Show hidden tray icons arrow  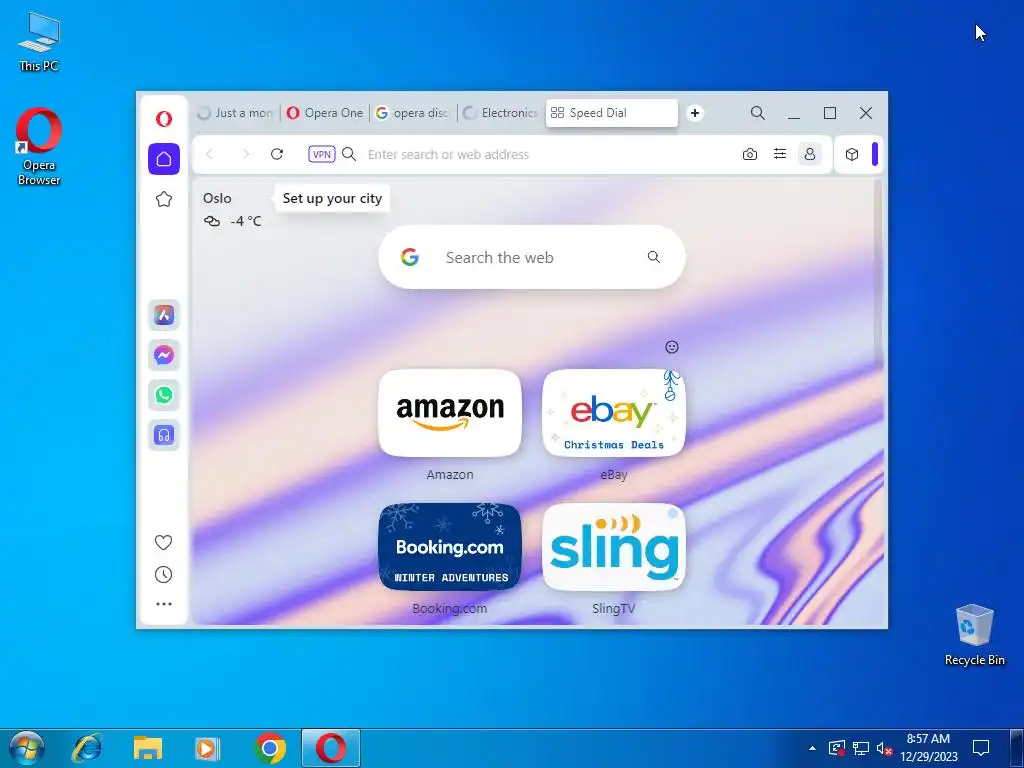tap(812, 748)
